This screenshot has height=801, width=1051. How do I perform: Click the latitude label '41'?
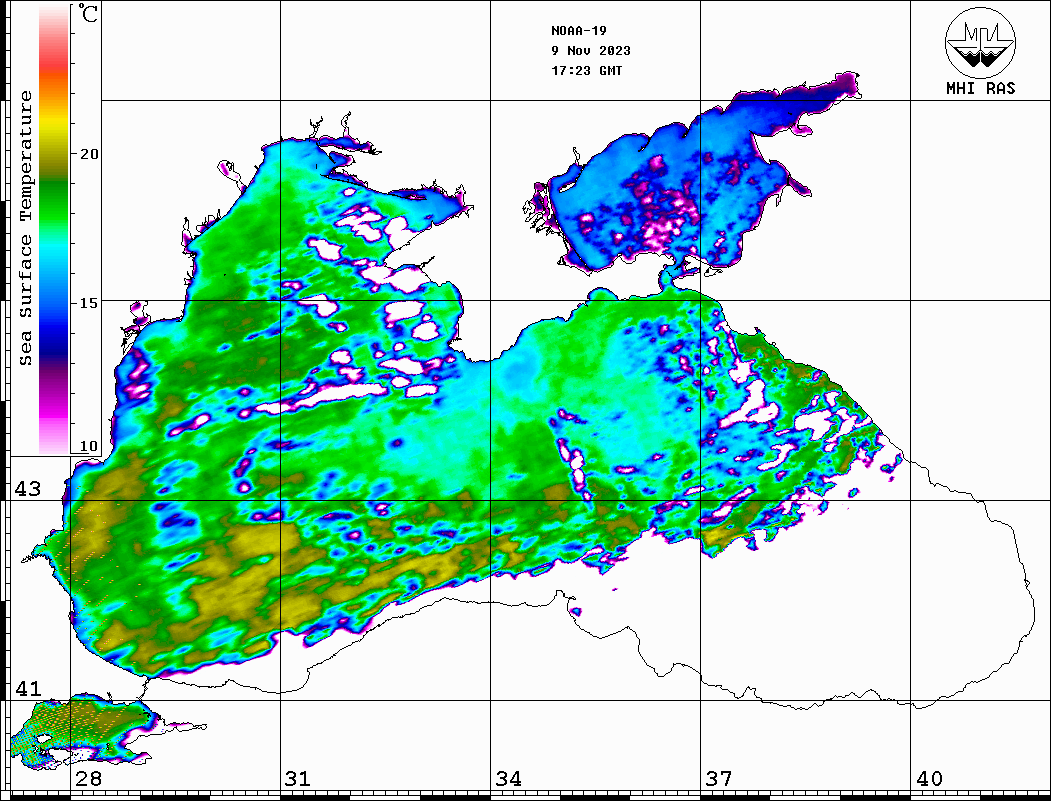[x=28, y=689]
